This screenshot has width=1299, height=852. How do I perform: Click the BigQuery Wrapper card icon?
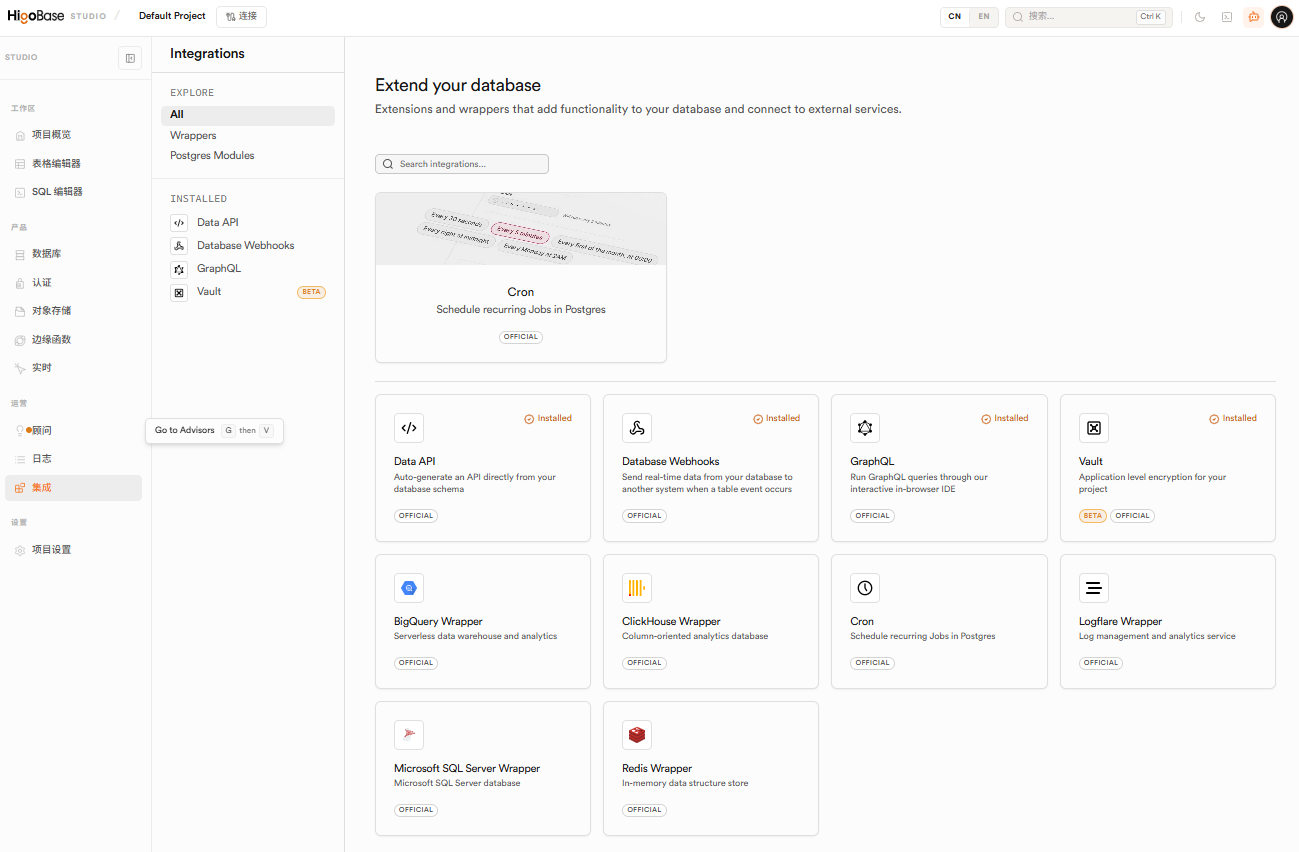pos(409,588)
